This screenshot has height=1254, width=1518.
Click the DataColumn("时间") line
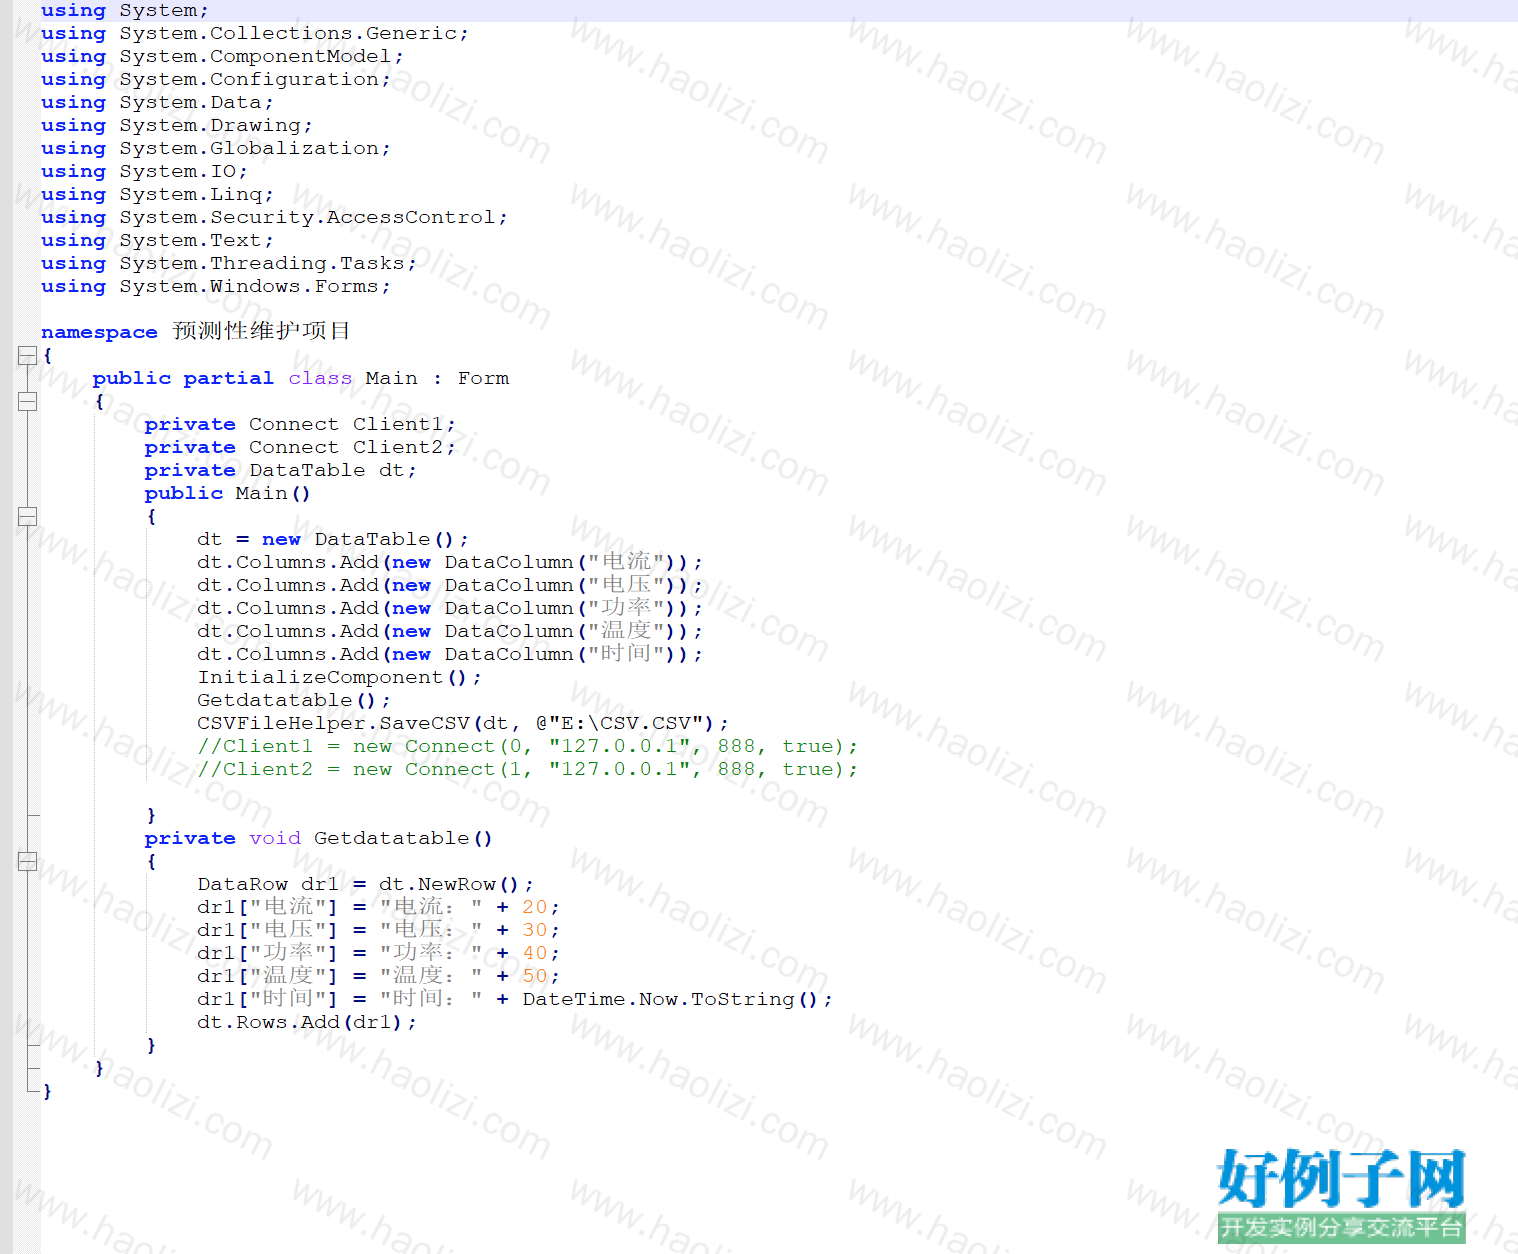(x=450, y=654)
